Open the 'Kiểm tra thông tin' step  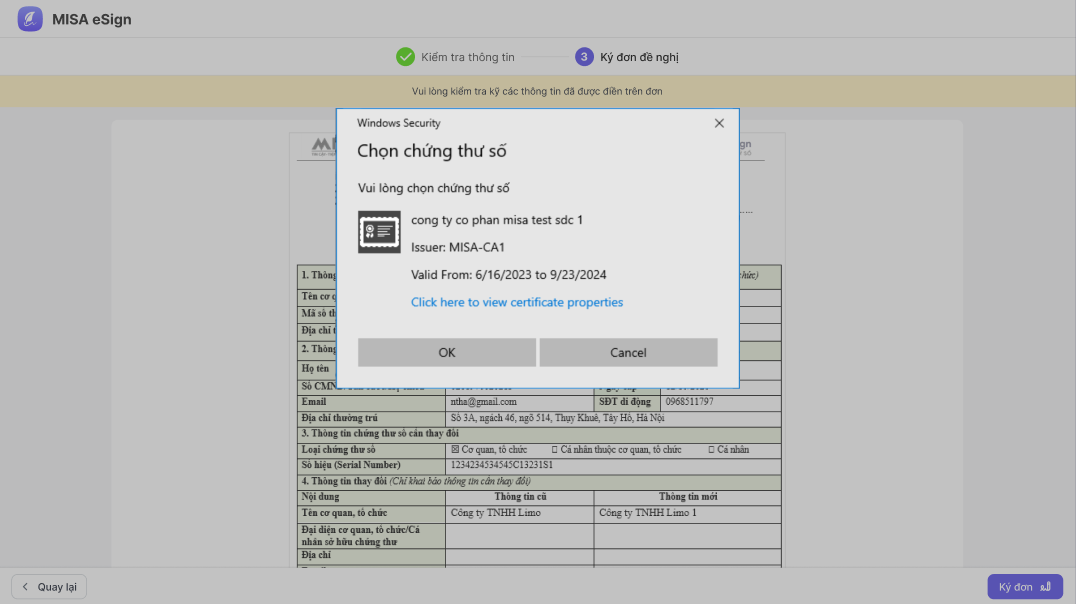(467, 57)
